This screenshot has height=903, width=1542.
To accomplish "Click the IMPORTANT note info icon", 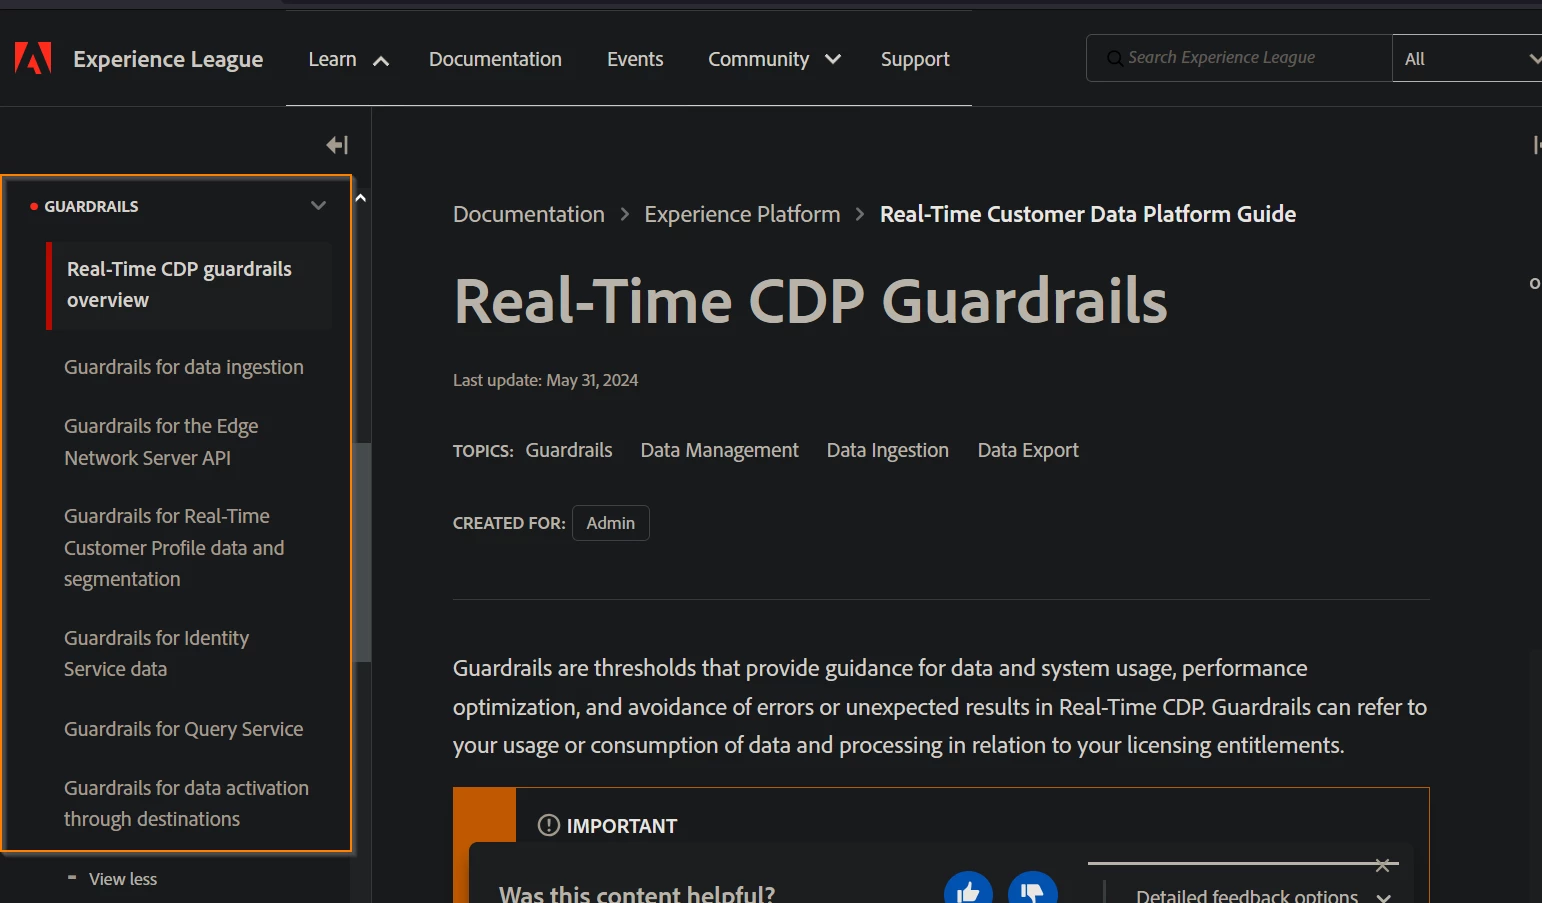I will [549, 825].
